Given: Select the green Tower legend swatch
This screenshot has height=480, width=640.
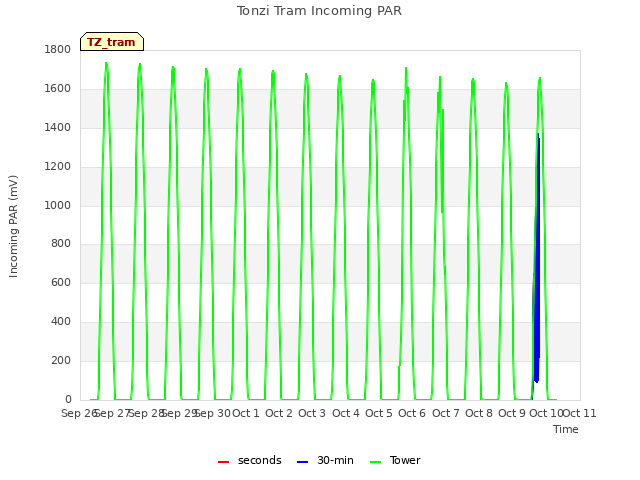Looking at the screenshot, I should [x=375, y=462].
